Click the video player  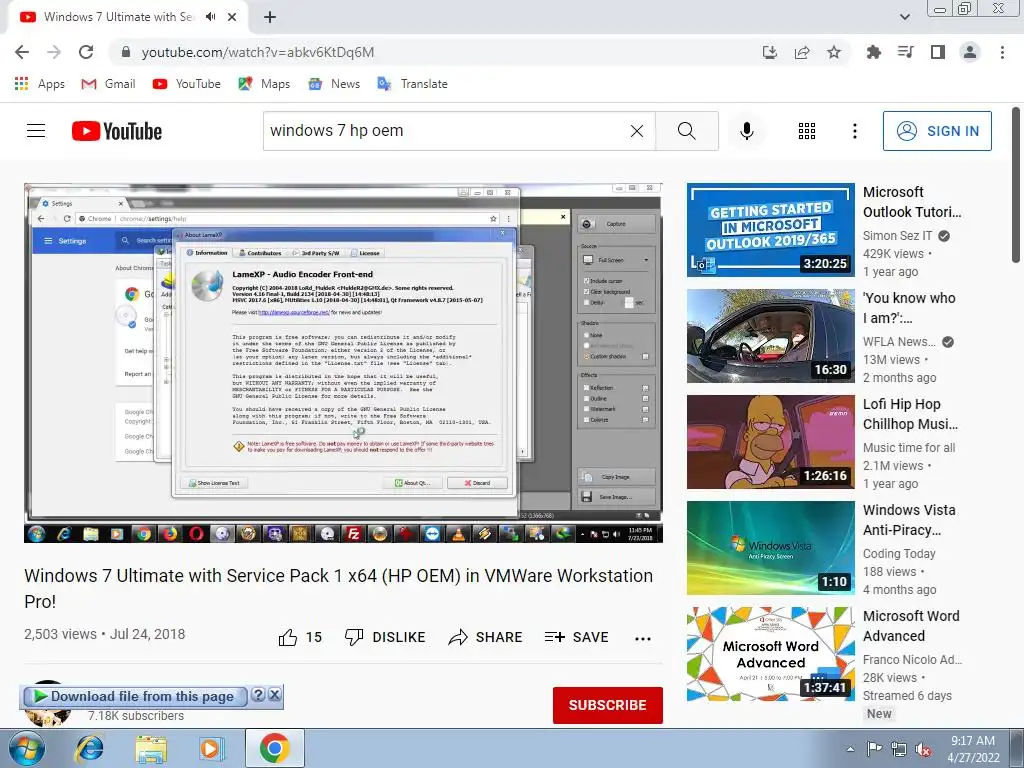[x=344, y=363]
